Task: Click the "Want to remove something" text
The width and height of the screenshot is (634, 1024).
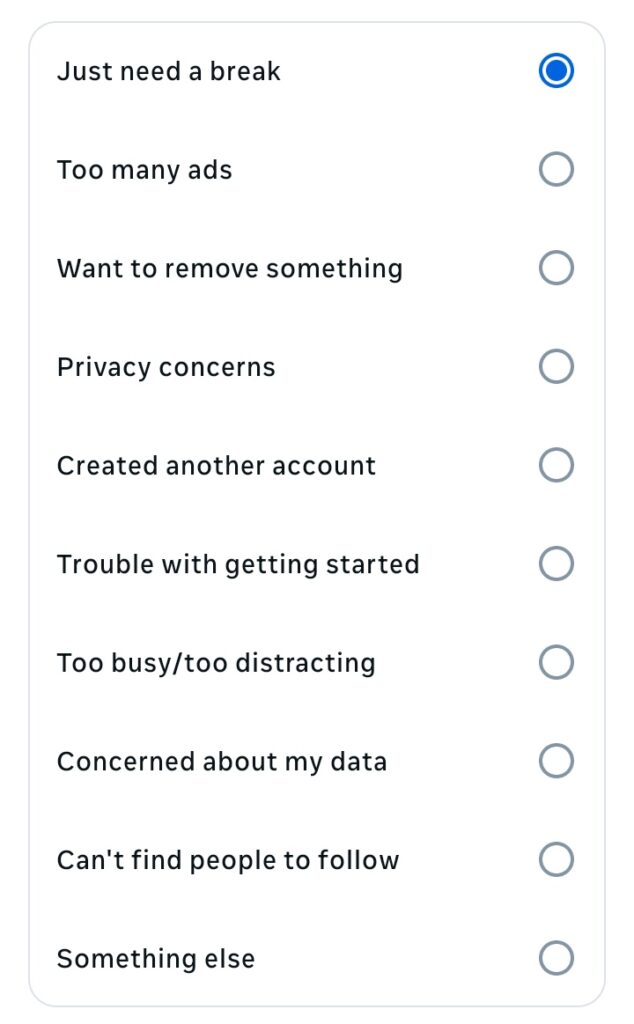Action: 229,269
